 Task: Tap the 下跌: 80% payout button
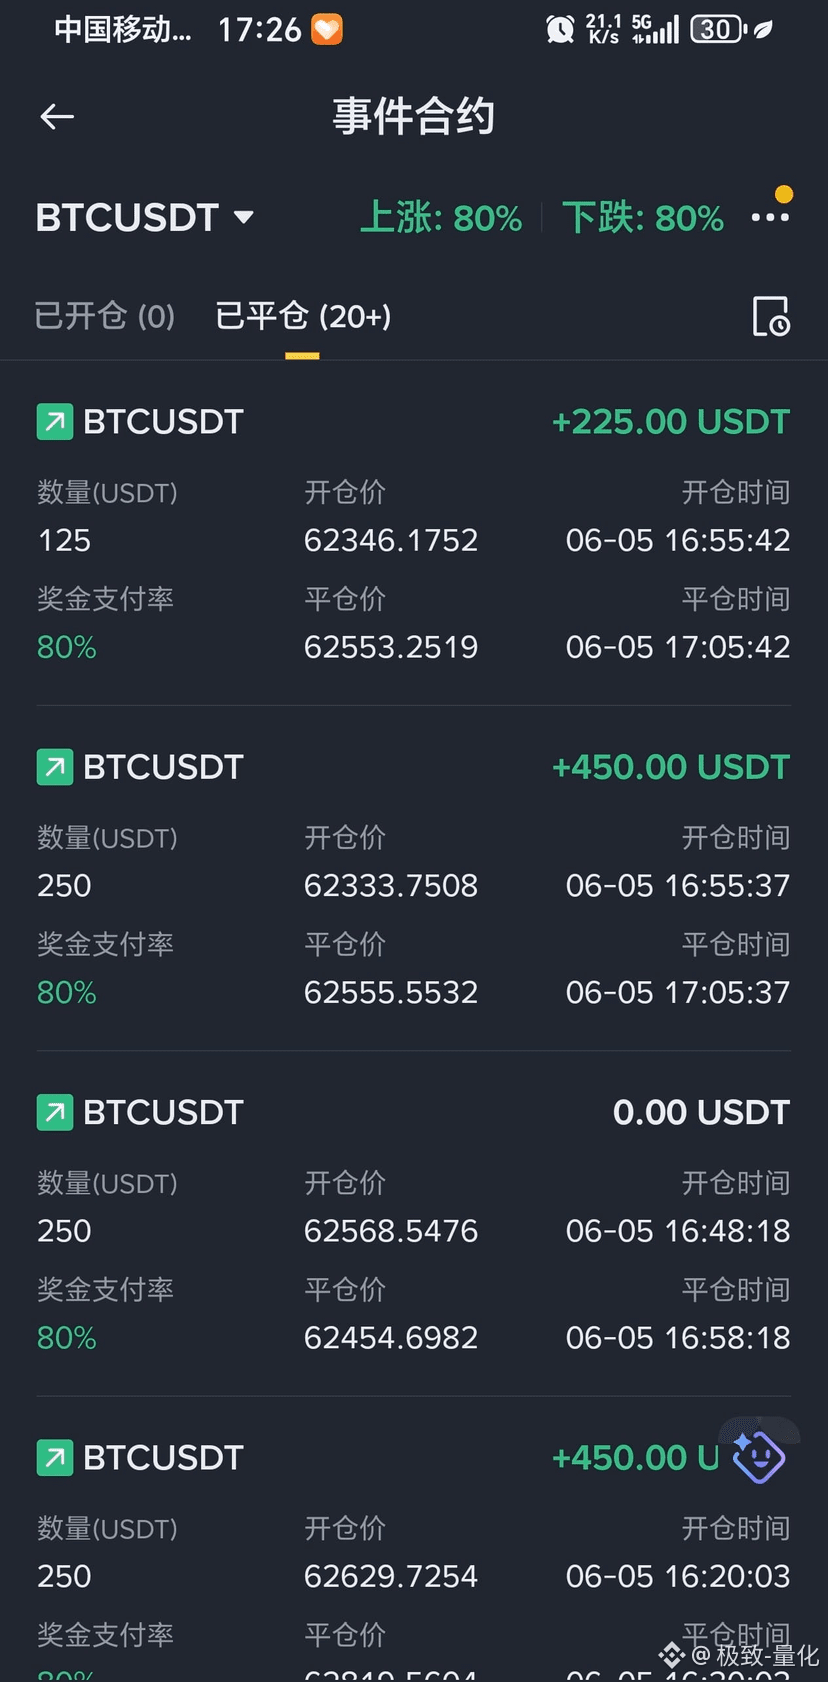643,217
